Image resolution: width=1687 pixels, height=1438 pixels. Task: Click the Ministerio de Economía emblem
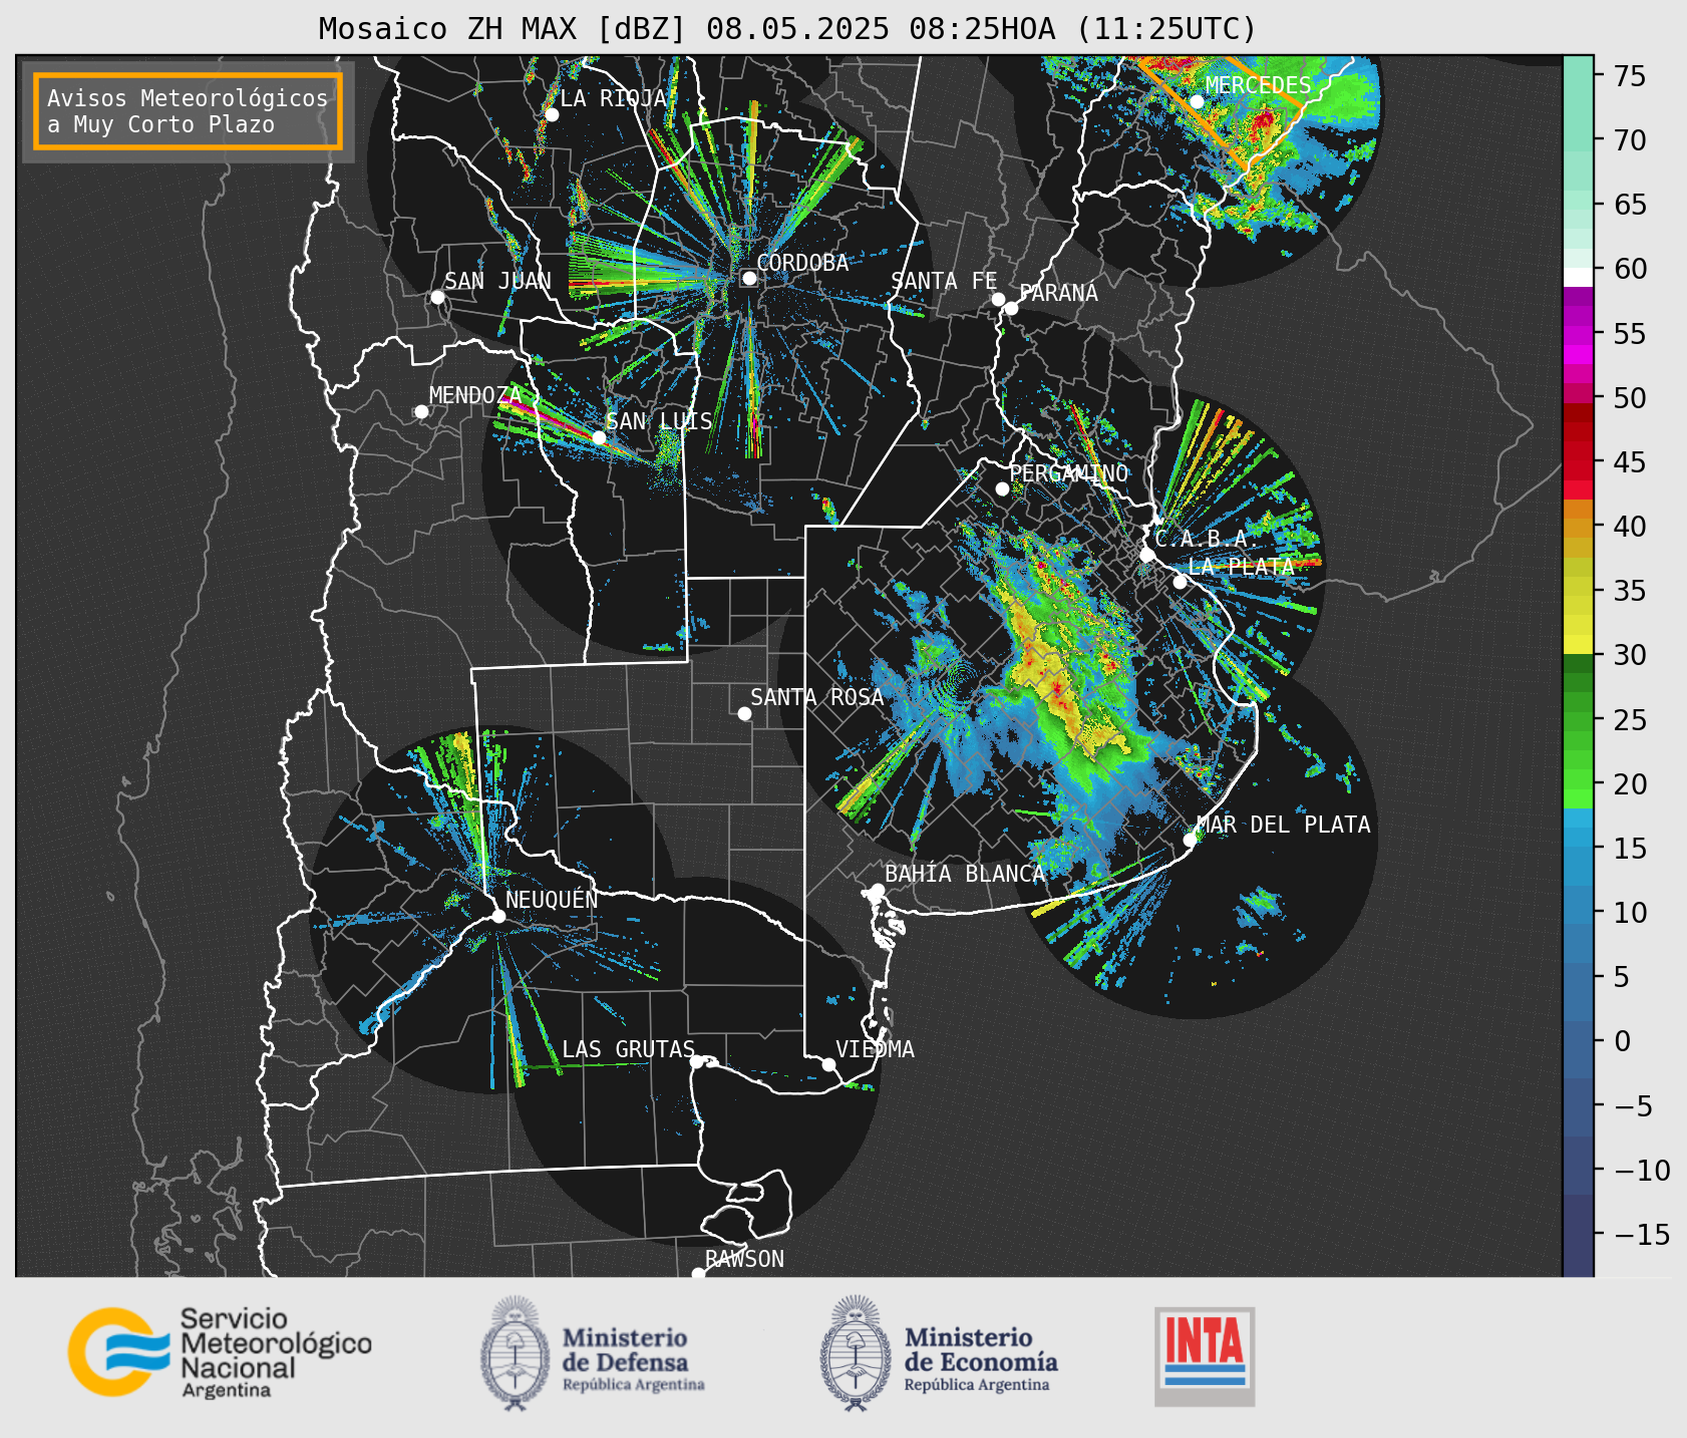855,1353
